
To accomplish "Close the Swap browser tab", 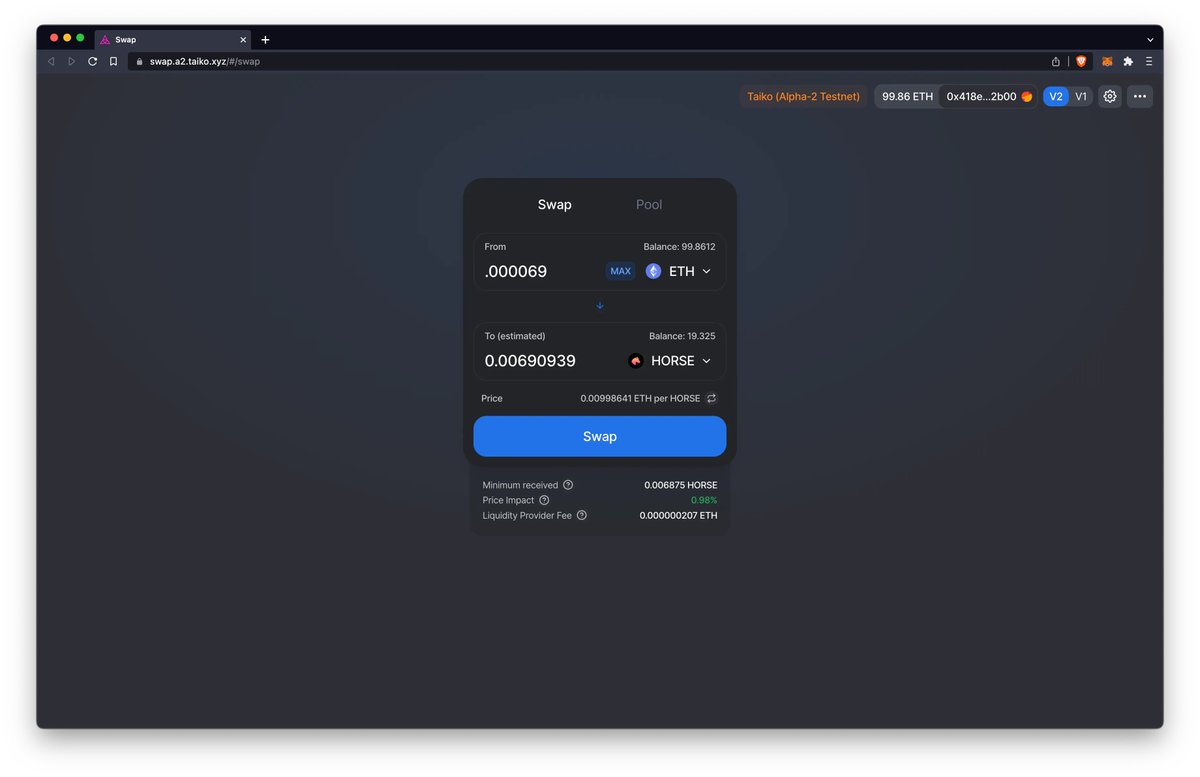I will 242,40.
